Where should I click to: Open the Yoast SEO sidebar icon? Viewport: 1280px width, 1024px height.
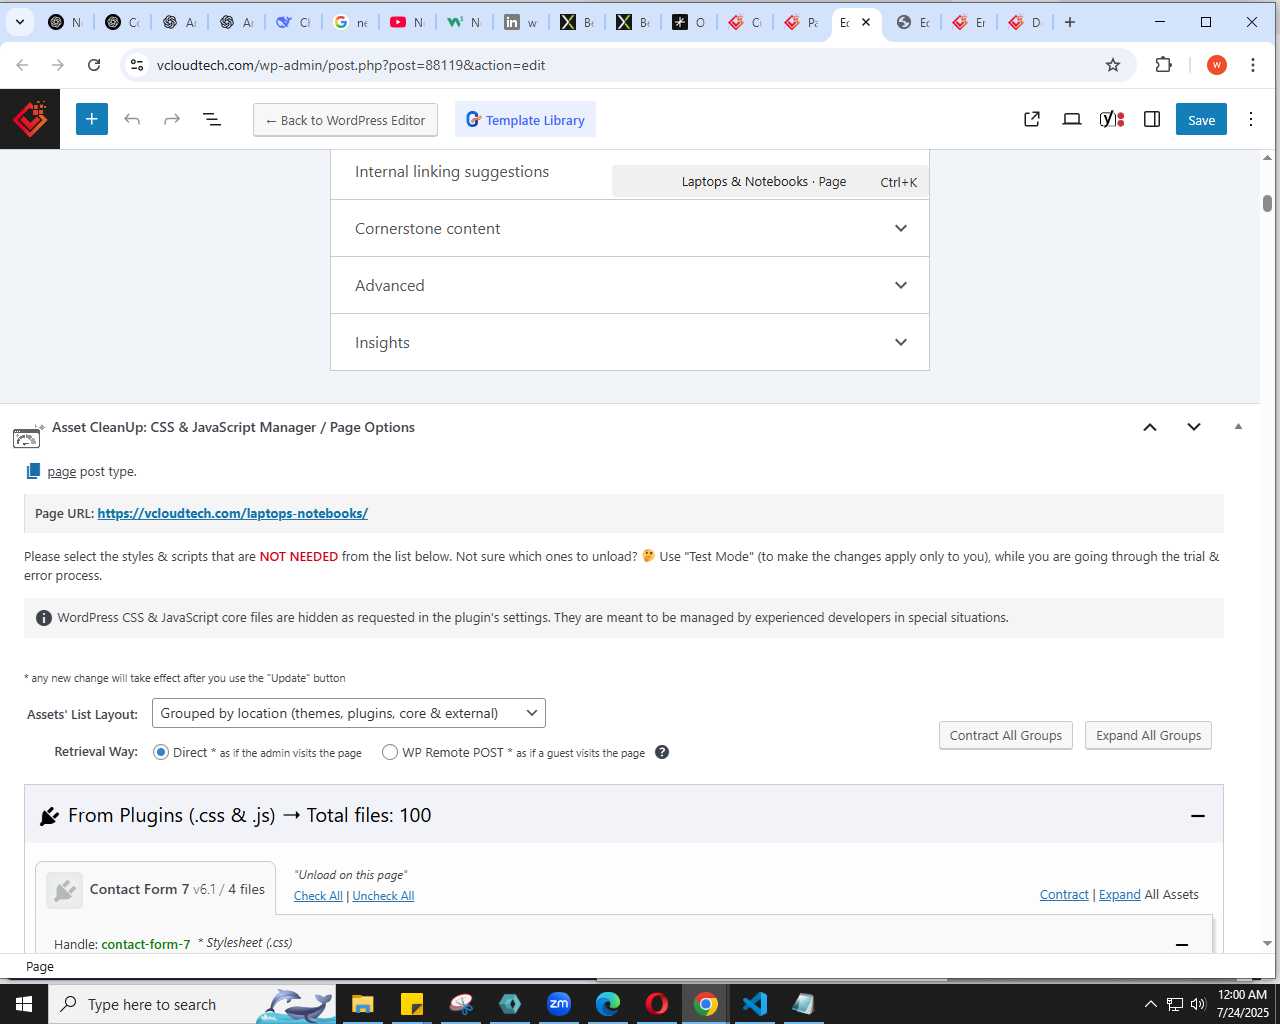point(1112,119)
